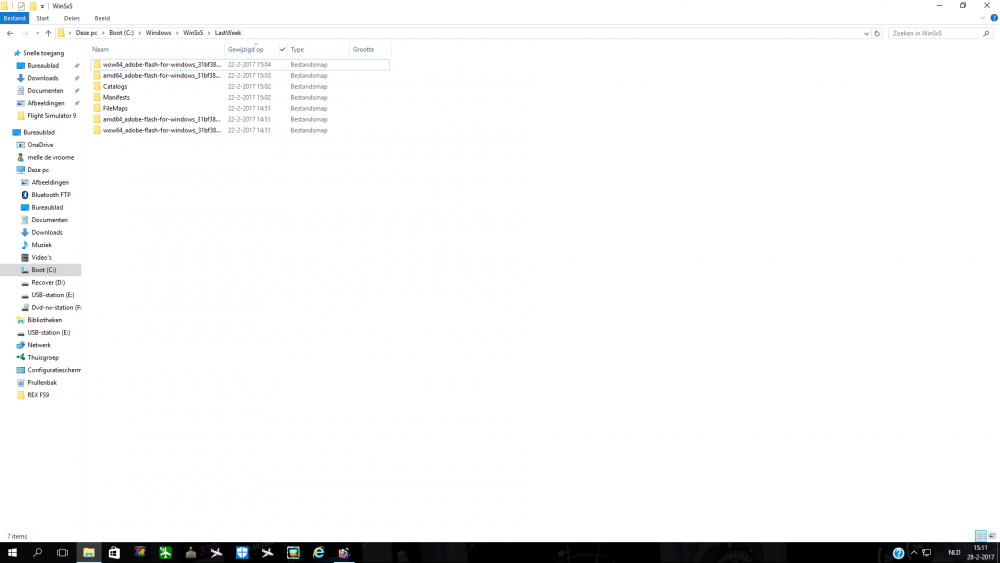Open Netwerk in the navigation pane
This screenshot has height=563, width=1000.
click(38, 345)
